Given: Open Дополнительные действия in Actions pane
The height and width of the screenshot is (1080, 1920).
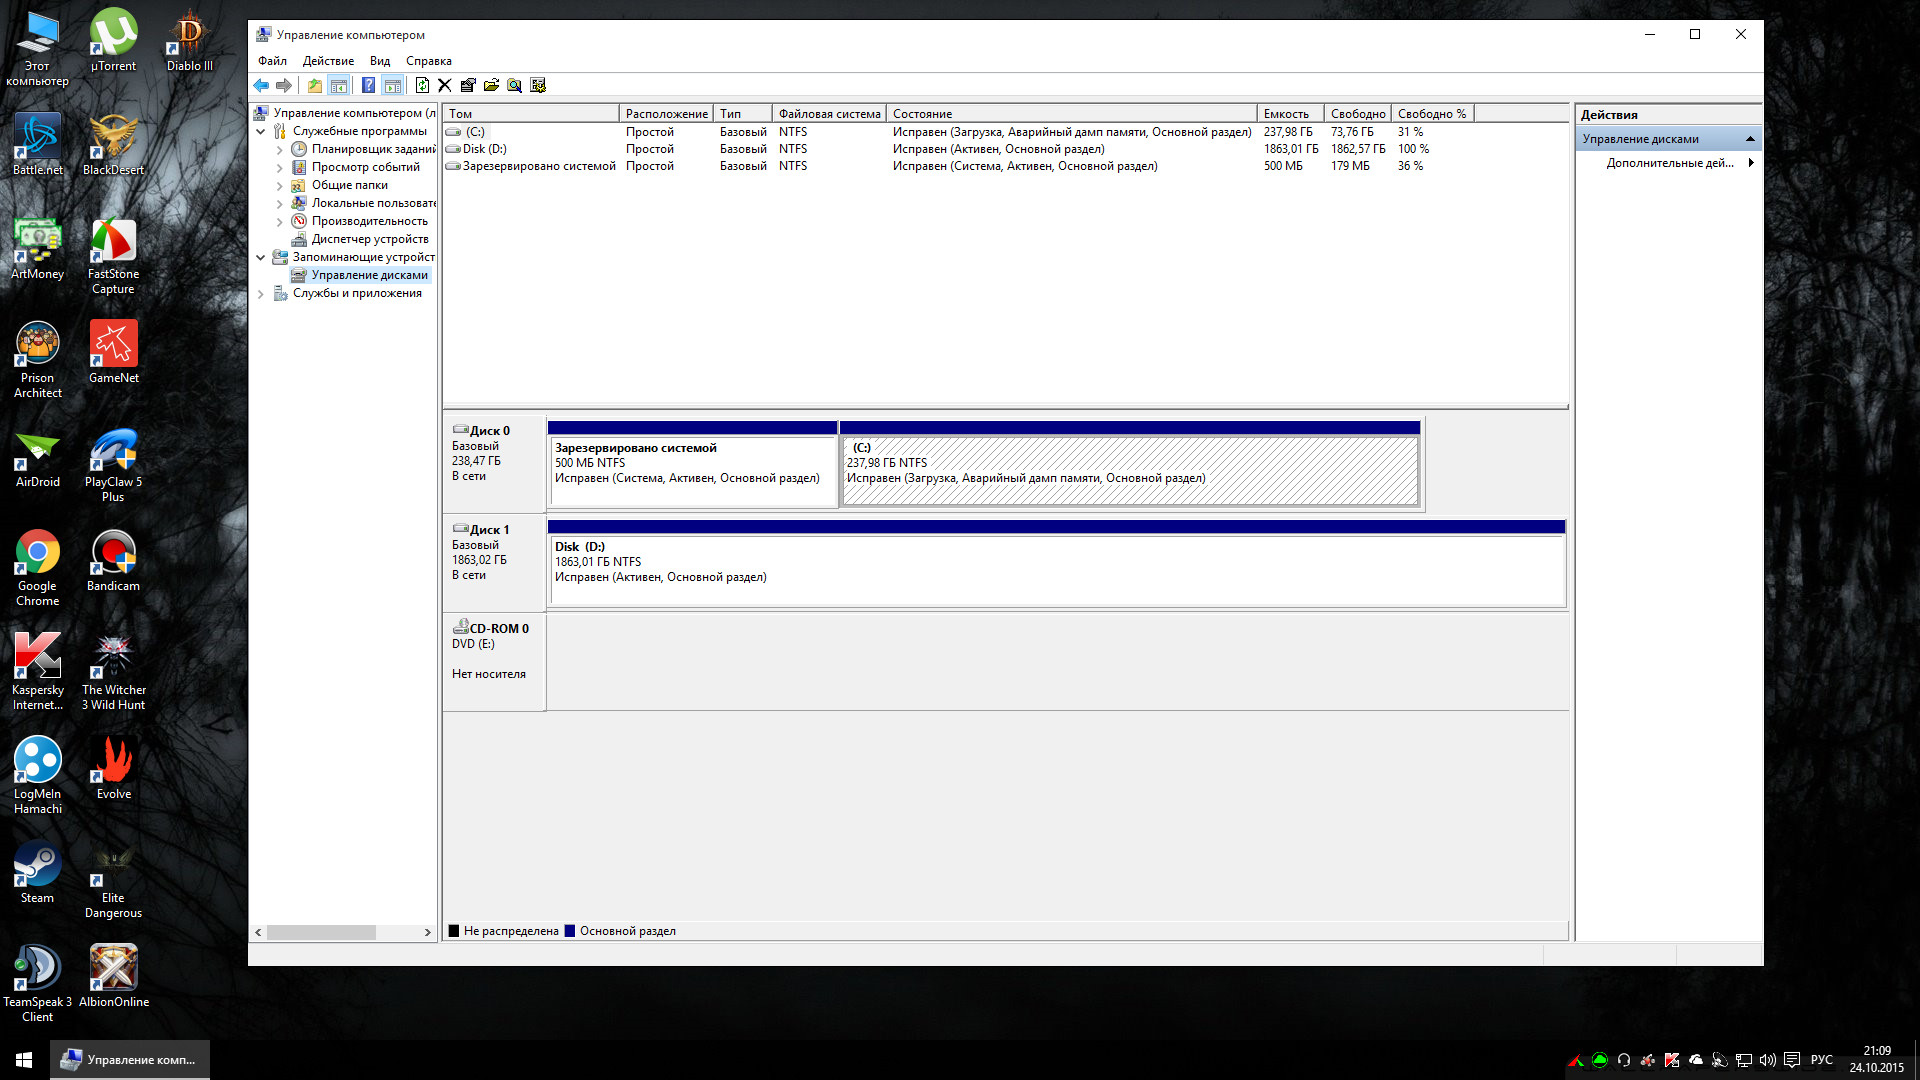Looking at the screenshot, I should [x=1669, y=163].
